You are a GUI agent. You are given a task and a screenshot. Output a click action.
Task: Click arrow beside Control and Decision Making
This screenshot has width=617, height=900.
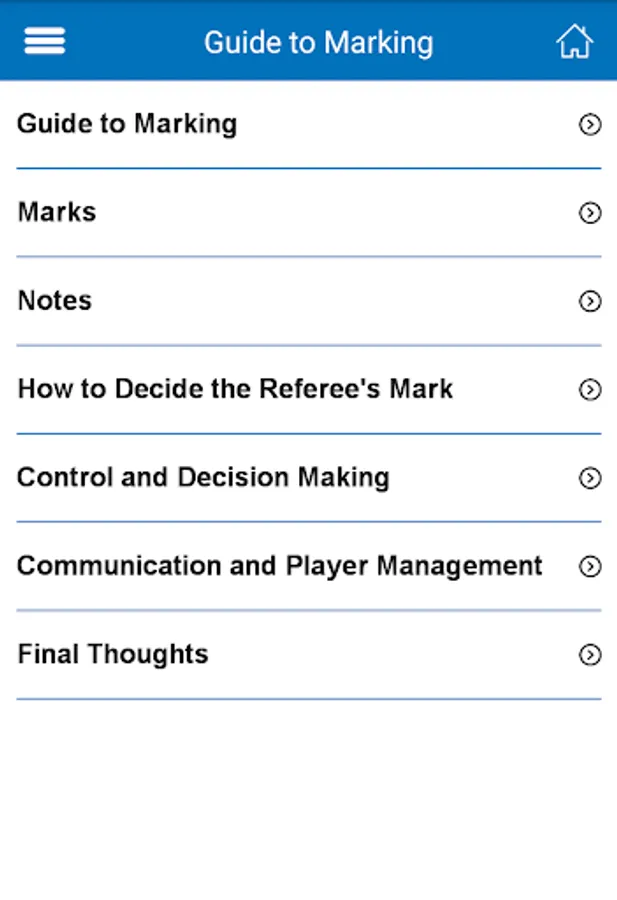click(x=590, y=478)
